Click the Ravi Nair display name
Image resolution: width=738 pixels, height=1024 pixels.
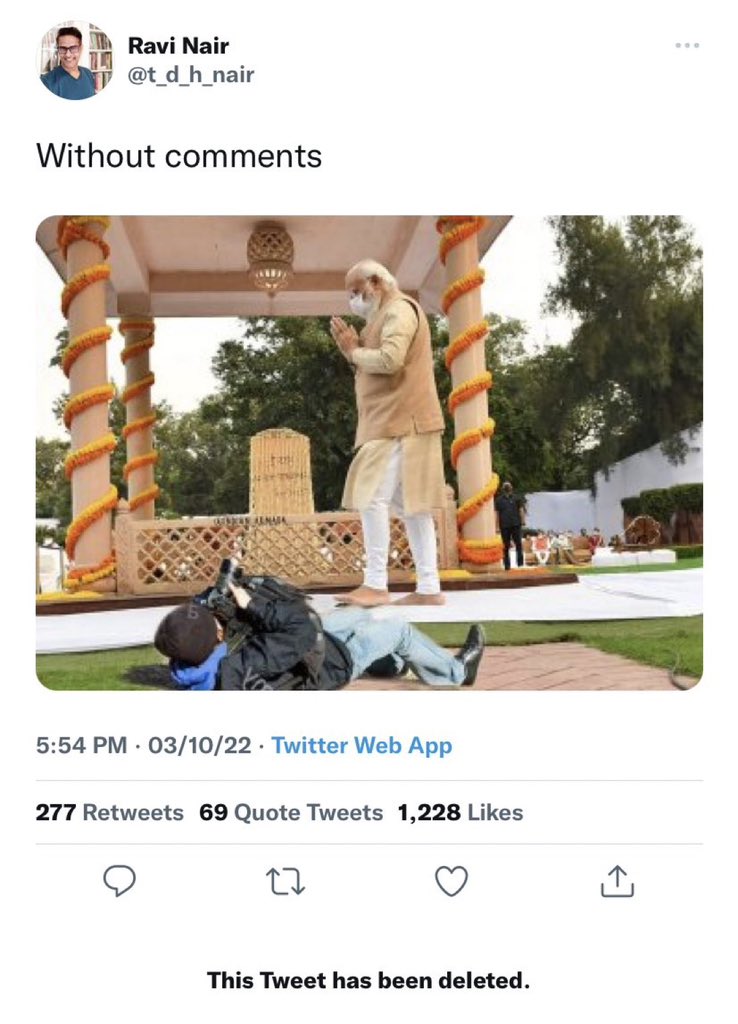pyautogui.click(x=178, y=46)
